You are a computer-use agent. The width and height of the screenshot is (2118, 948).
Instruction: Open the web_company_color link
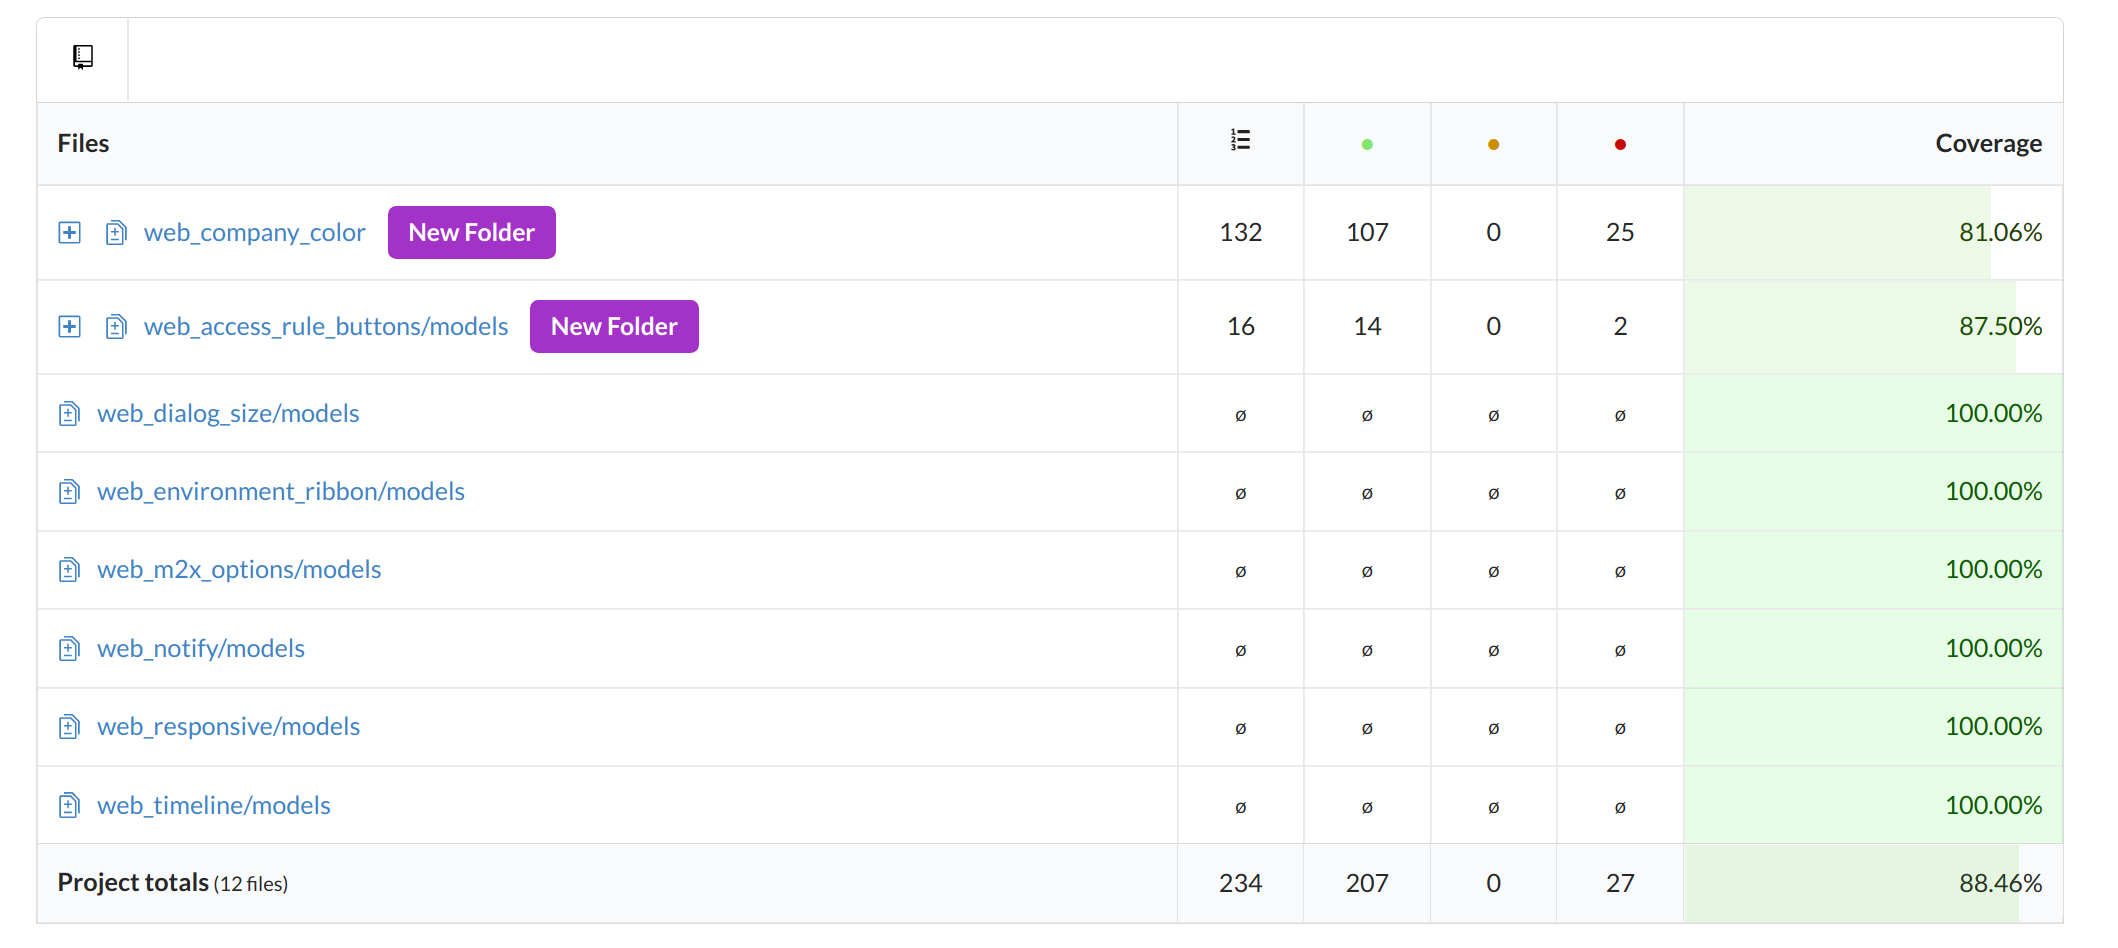[x=254, y=233]
